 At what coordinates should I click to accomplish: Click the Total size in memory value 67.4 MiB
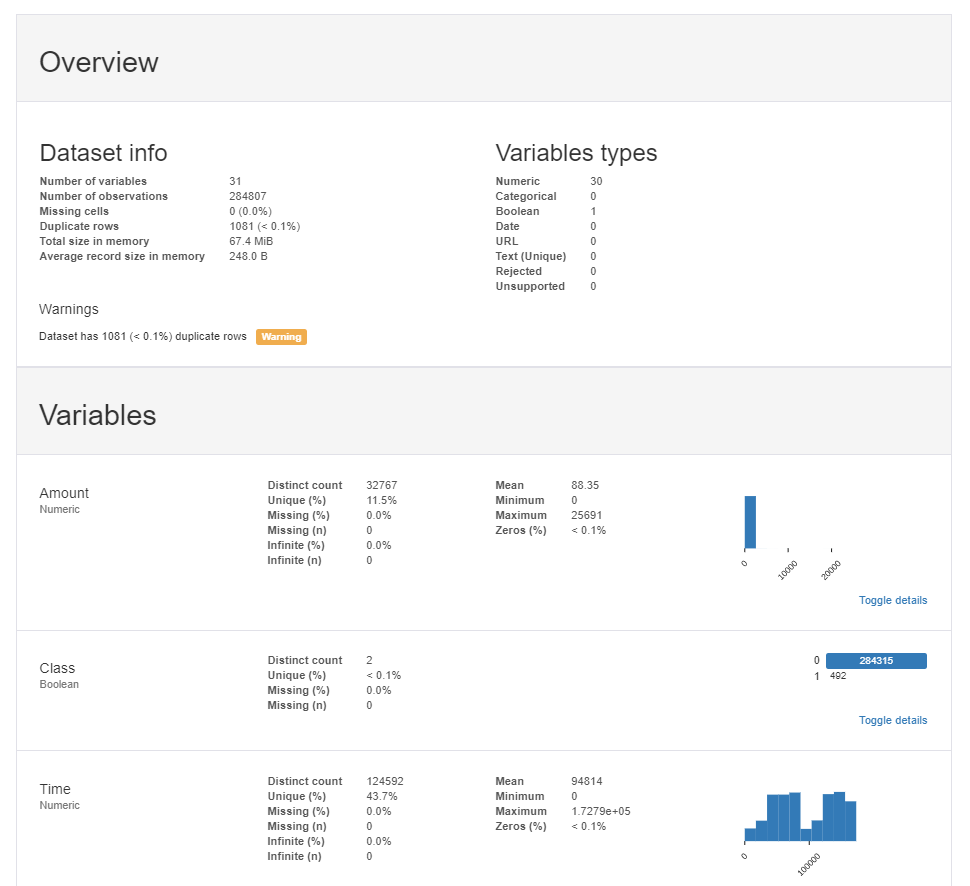click(x=251, y=241)
